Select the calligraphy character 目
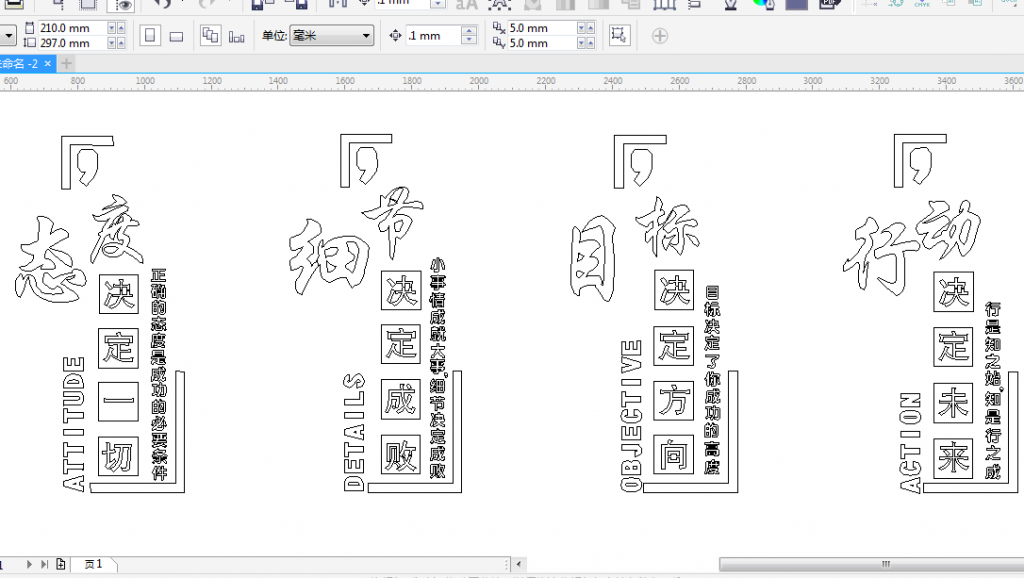 coord(593,258)
